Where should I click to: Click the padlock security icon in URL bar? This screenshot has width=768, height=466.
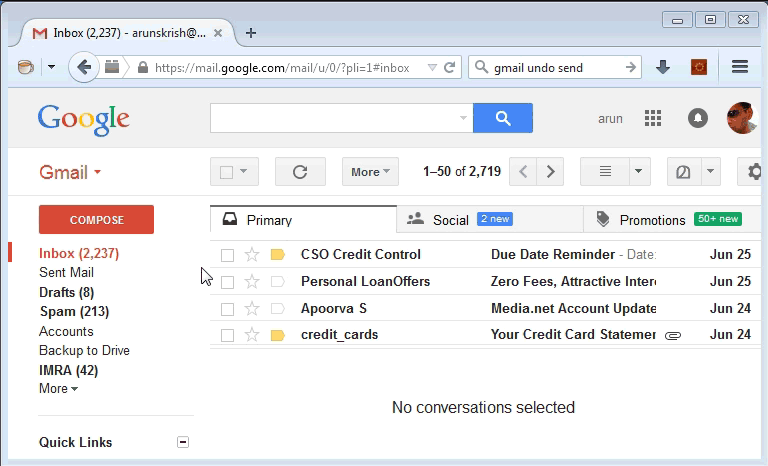click(x=143, y=67)
